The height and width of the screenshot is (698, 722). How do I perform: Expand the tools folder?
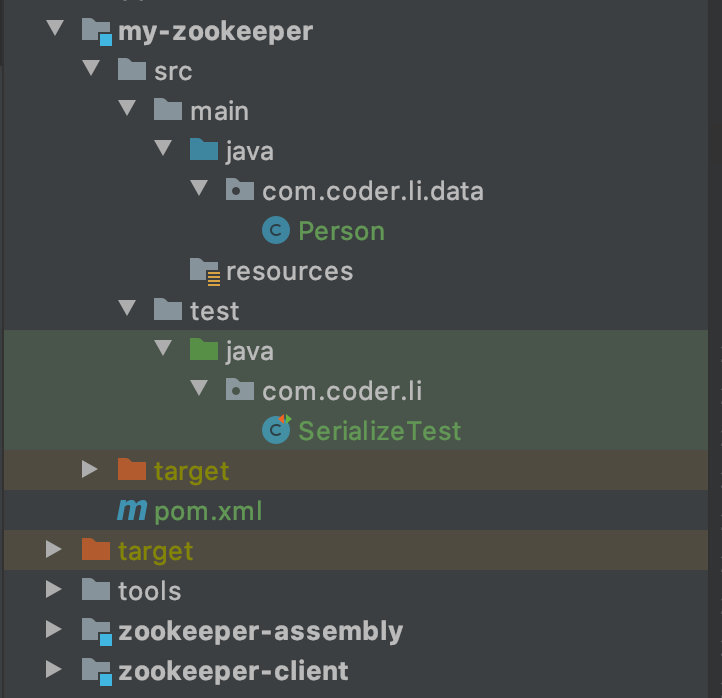(x=54, y=590)
